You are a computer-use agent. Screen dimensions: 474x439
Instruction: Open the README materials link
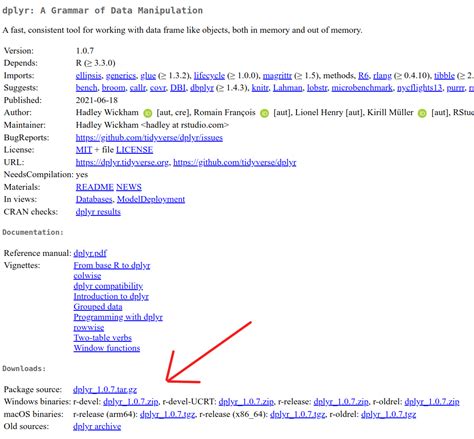point(95,187)
